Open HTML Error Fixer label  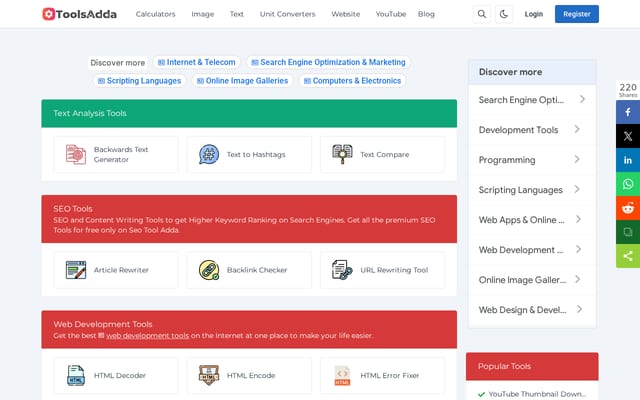coord(390,375)
